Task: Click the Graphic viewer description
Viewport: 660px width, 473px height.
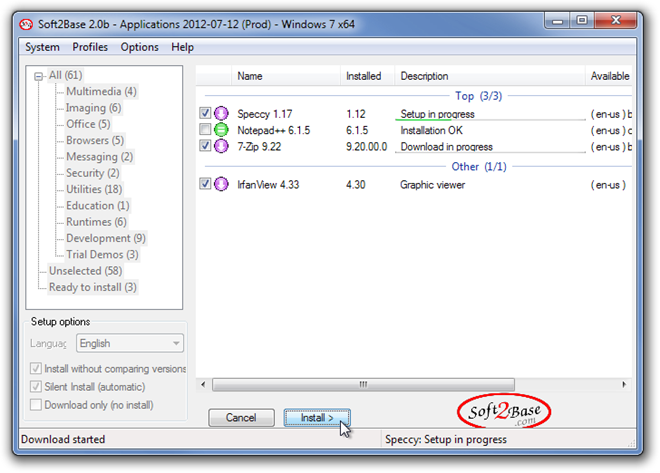Action: 433,185
